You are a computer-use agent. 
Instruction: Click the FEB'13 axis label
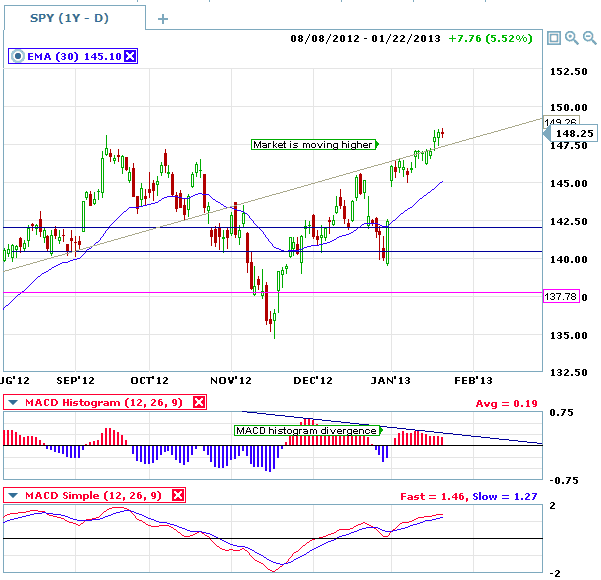(x=473, y=381)
